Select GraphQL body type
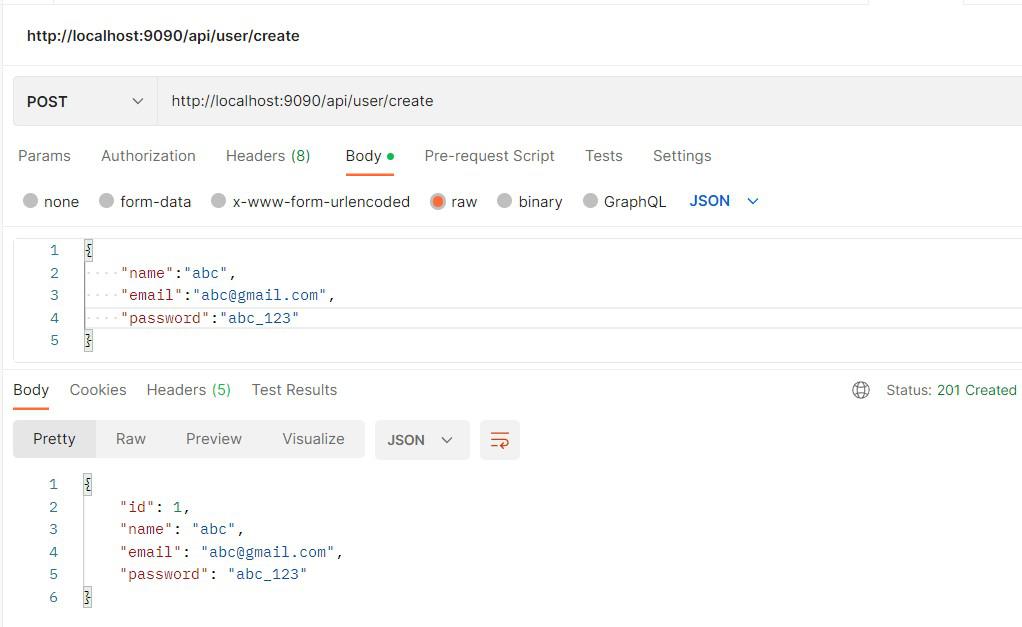Image resolution: width=1022 pixels, height=627 pixels. coord(591,201)
